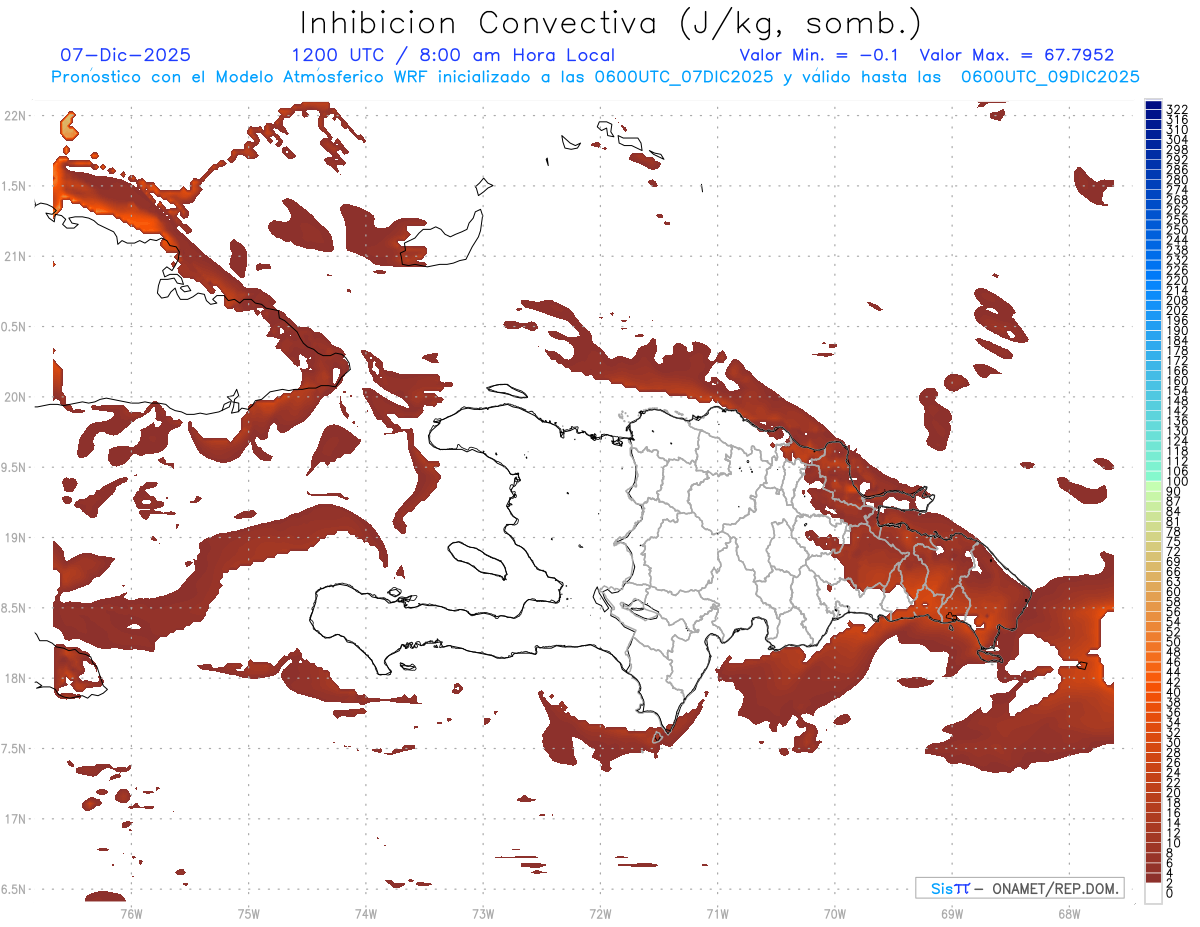The height and width of the screenshot is (927, 1200).
Task: Click the '70W' longitude axis label
Action: pos(835,914)
